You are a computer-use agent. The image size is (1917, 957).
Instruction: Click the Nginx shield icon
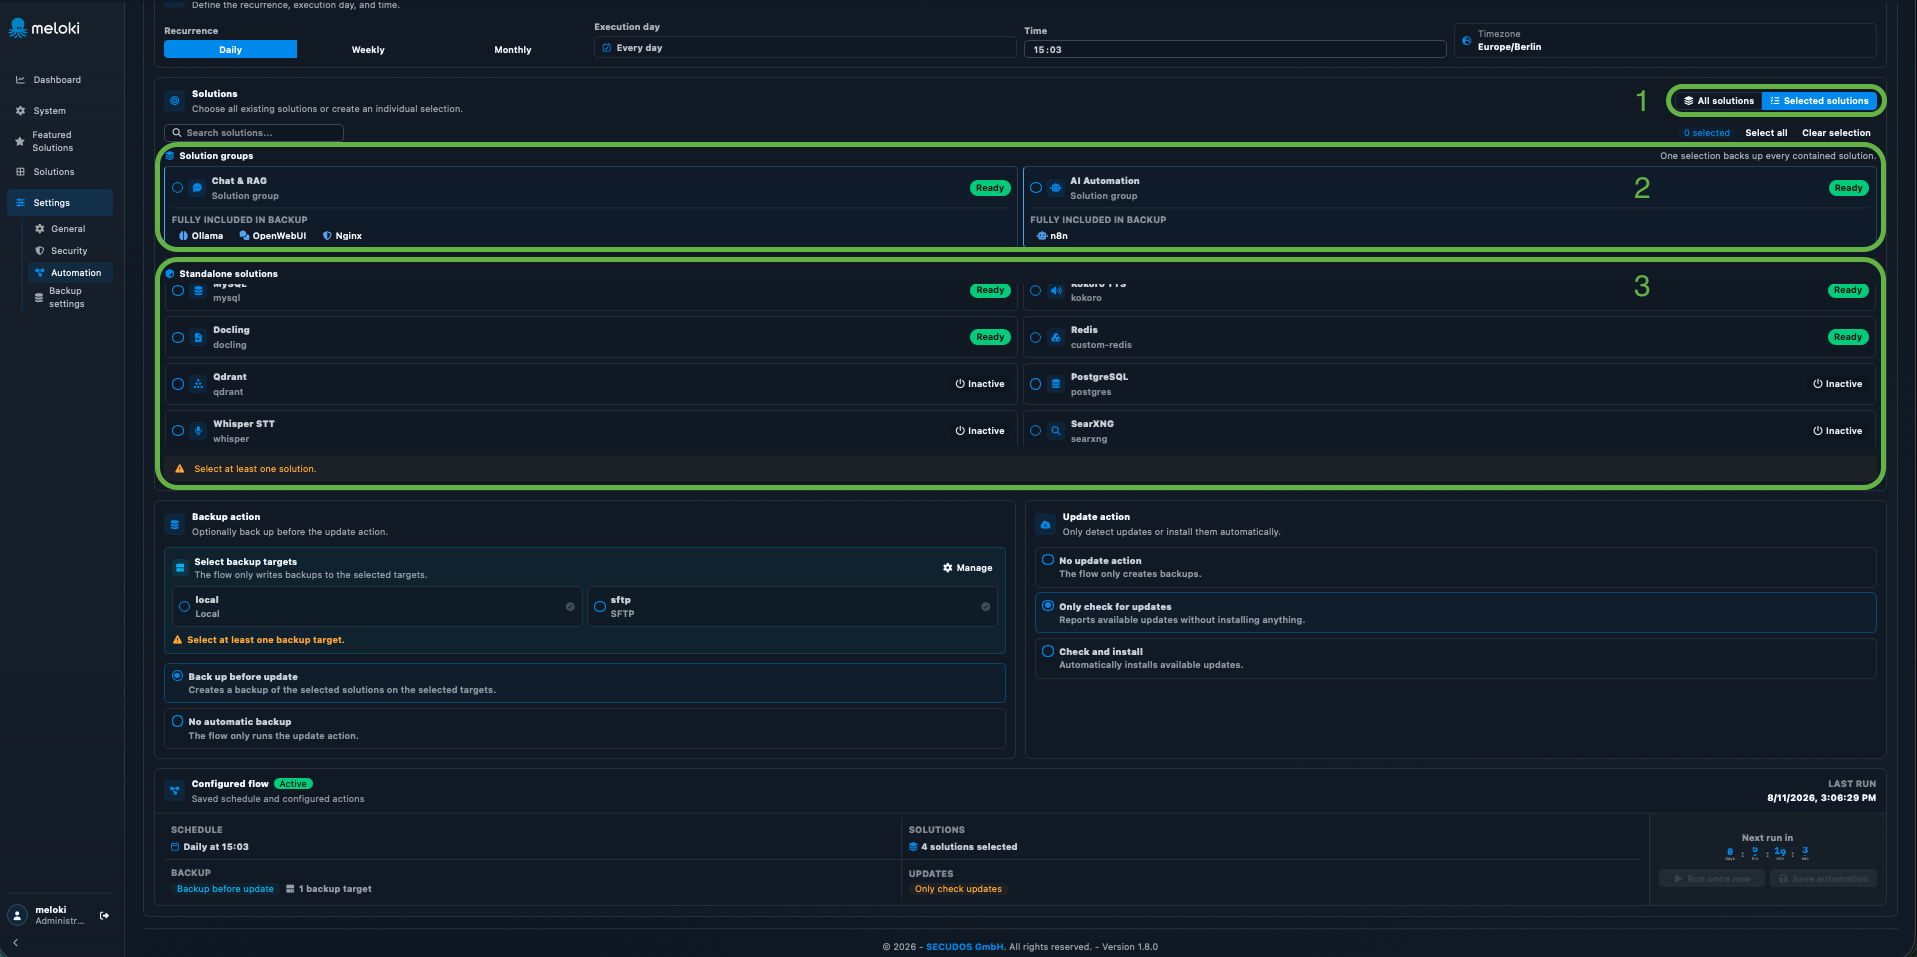point(327,236)
